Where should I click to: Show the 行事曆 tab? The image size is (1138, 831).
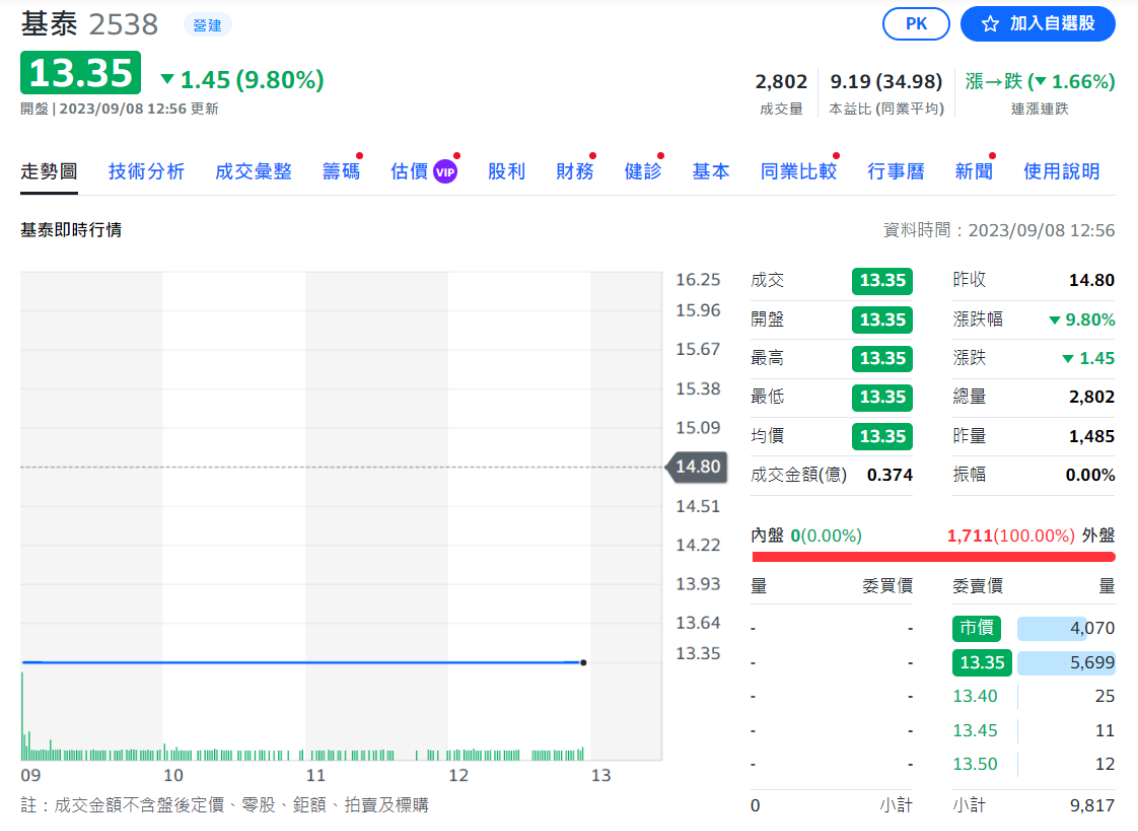click(x=895, y=172)
